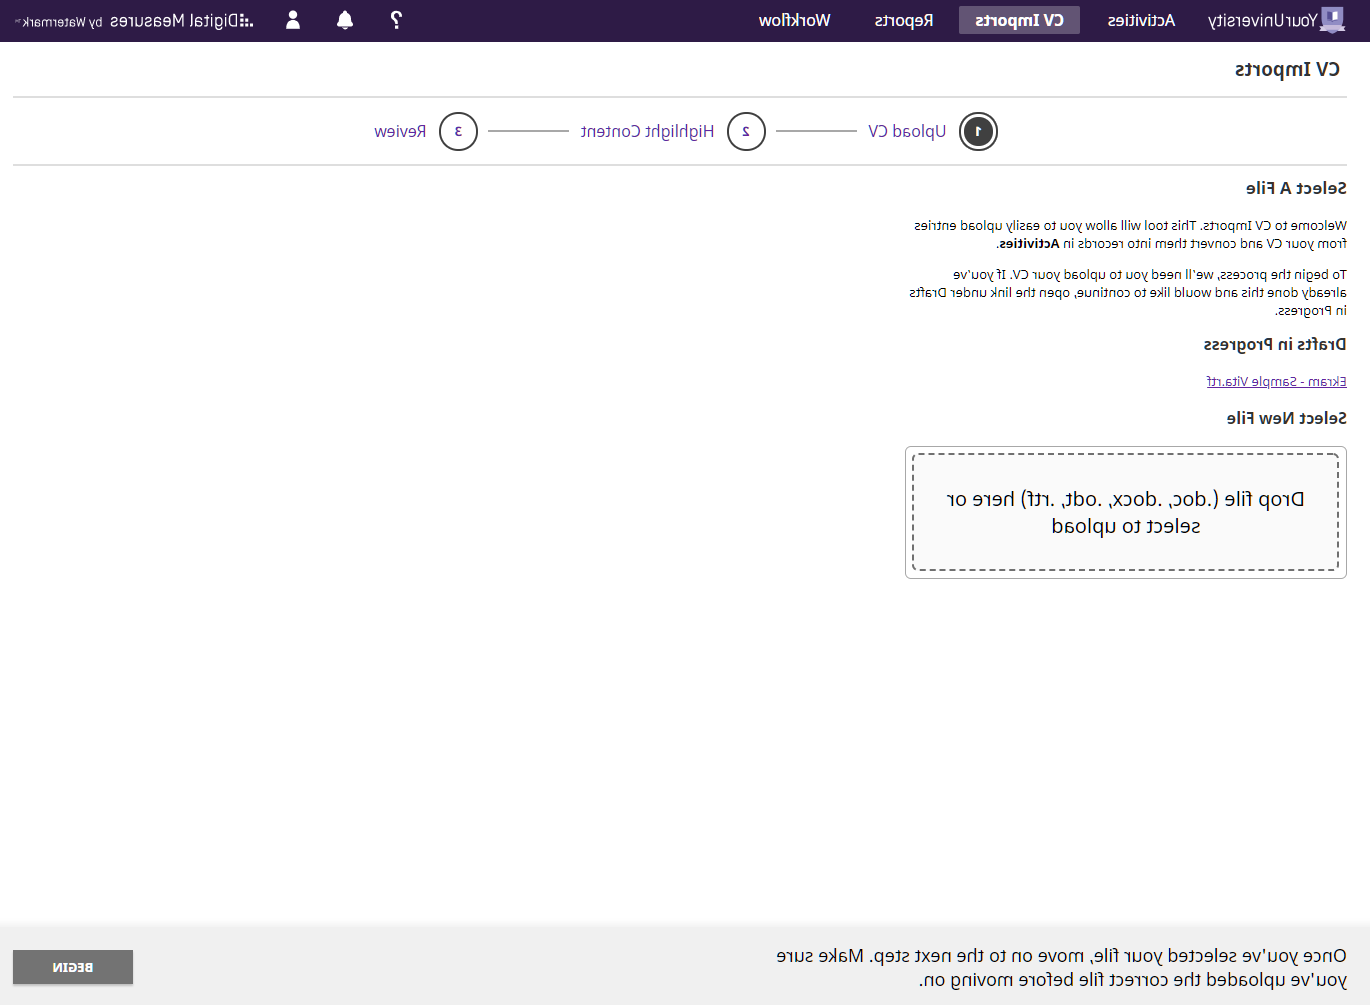The height and width of the screenshot is (1005, 1370).
Task: Open the help question mark icon
Action: 396,20
